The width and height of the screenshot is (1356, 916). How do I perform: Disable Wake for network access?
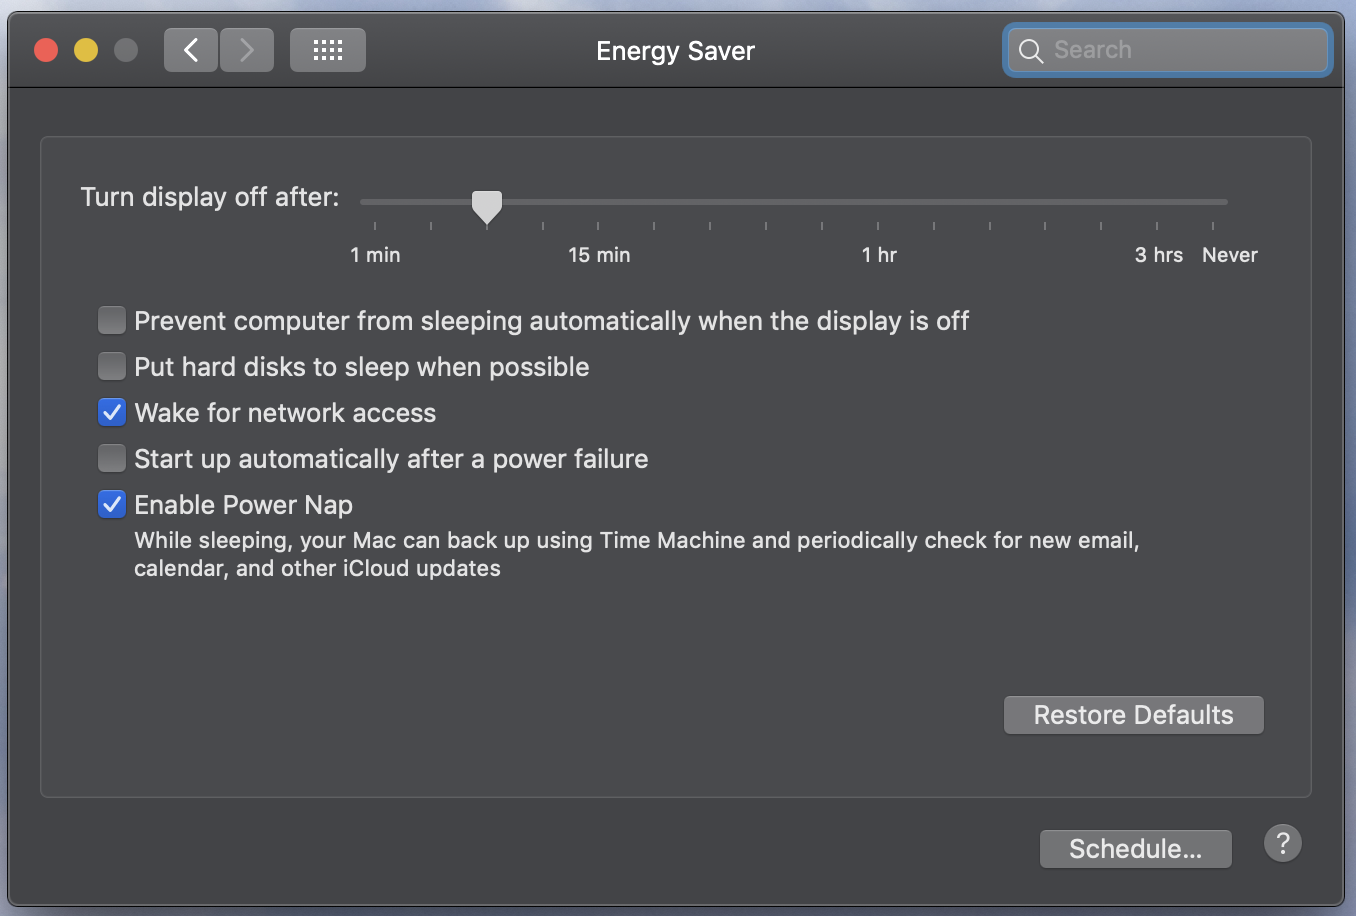pyautogui.click(x=112, y=413)
